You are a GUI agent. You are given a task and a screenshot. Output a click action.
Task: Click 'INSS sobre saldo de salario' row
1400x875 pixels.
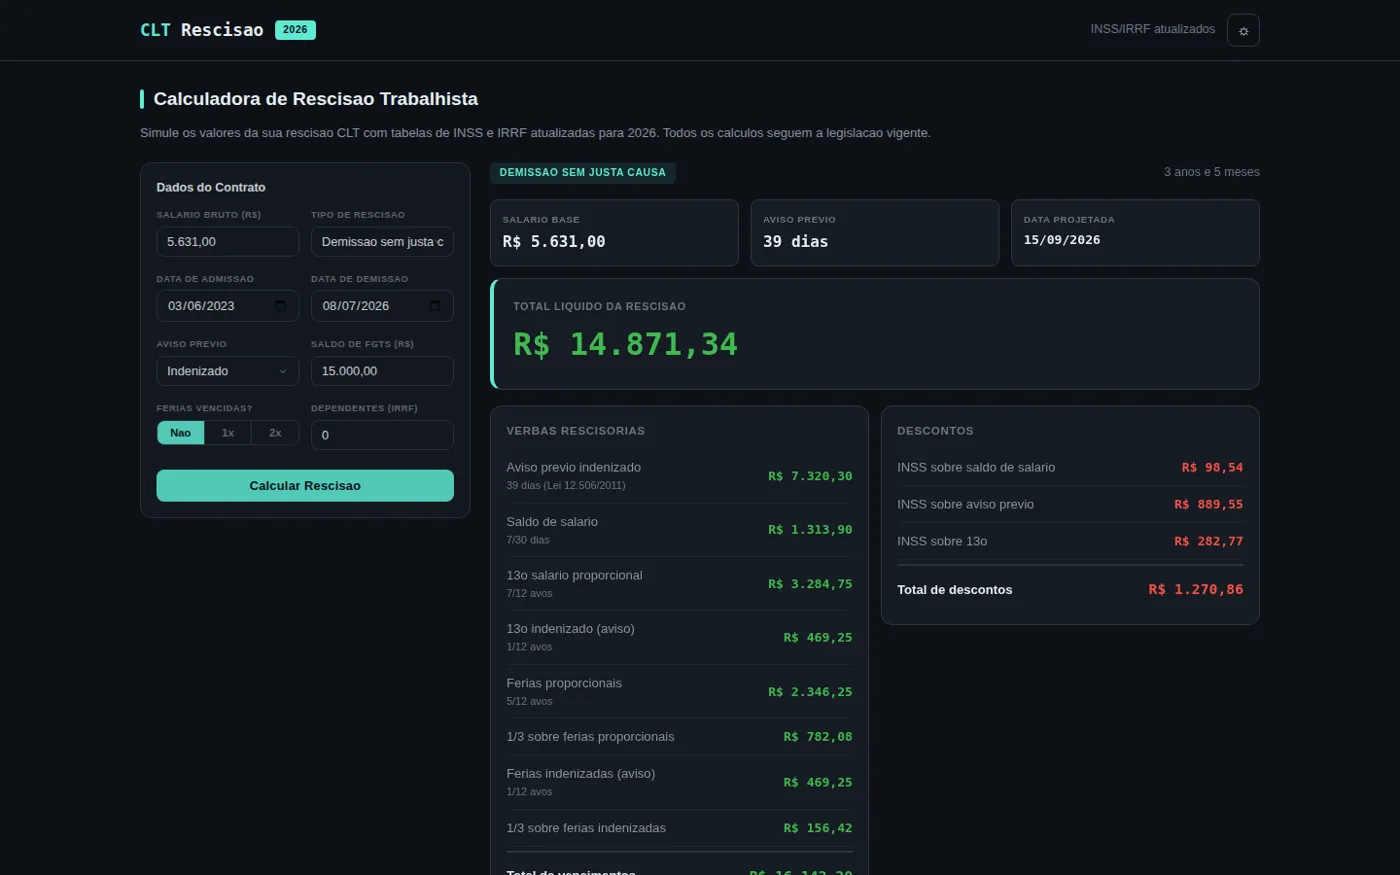(1070, 467)
